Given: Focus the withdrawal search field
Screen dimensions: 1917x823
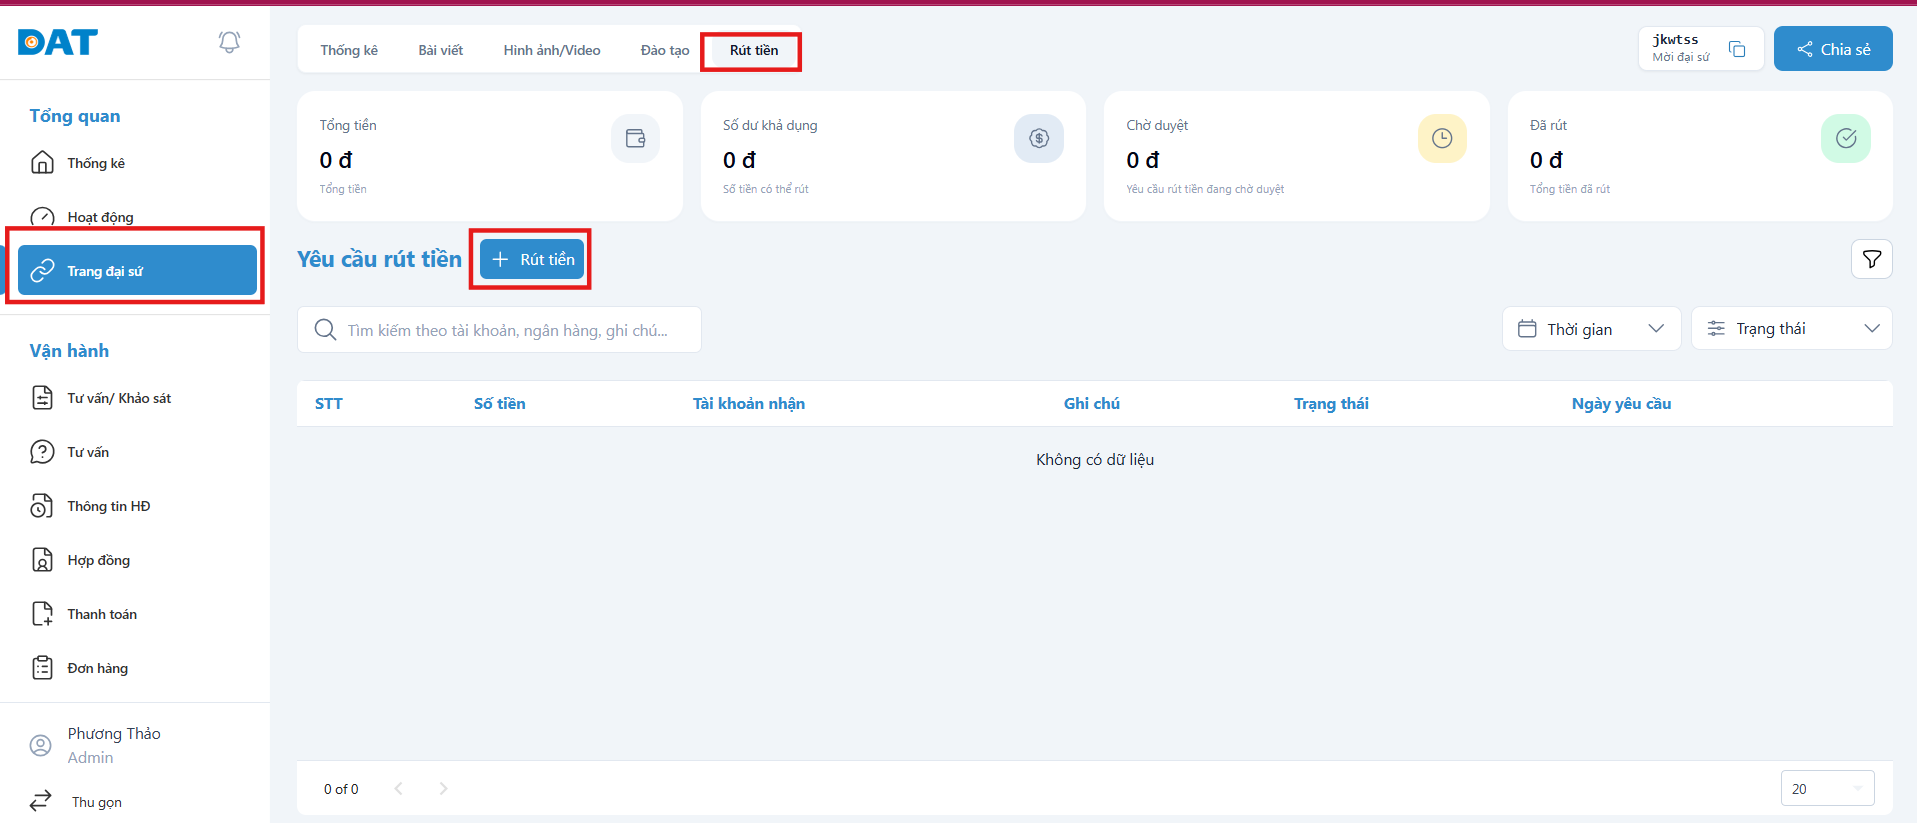Looking at the screenshot, I should (499, 330).
